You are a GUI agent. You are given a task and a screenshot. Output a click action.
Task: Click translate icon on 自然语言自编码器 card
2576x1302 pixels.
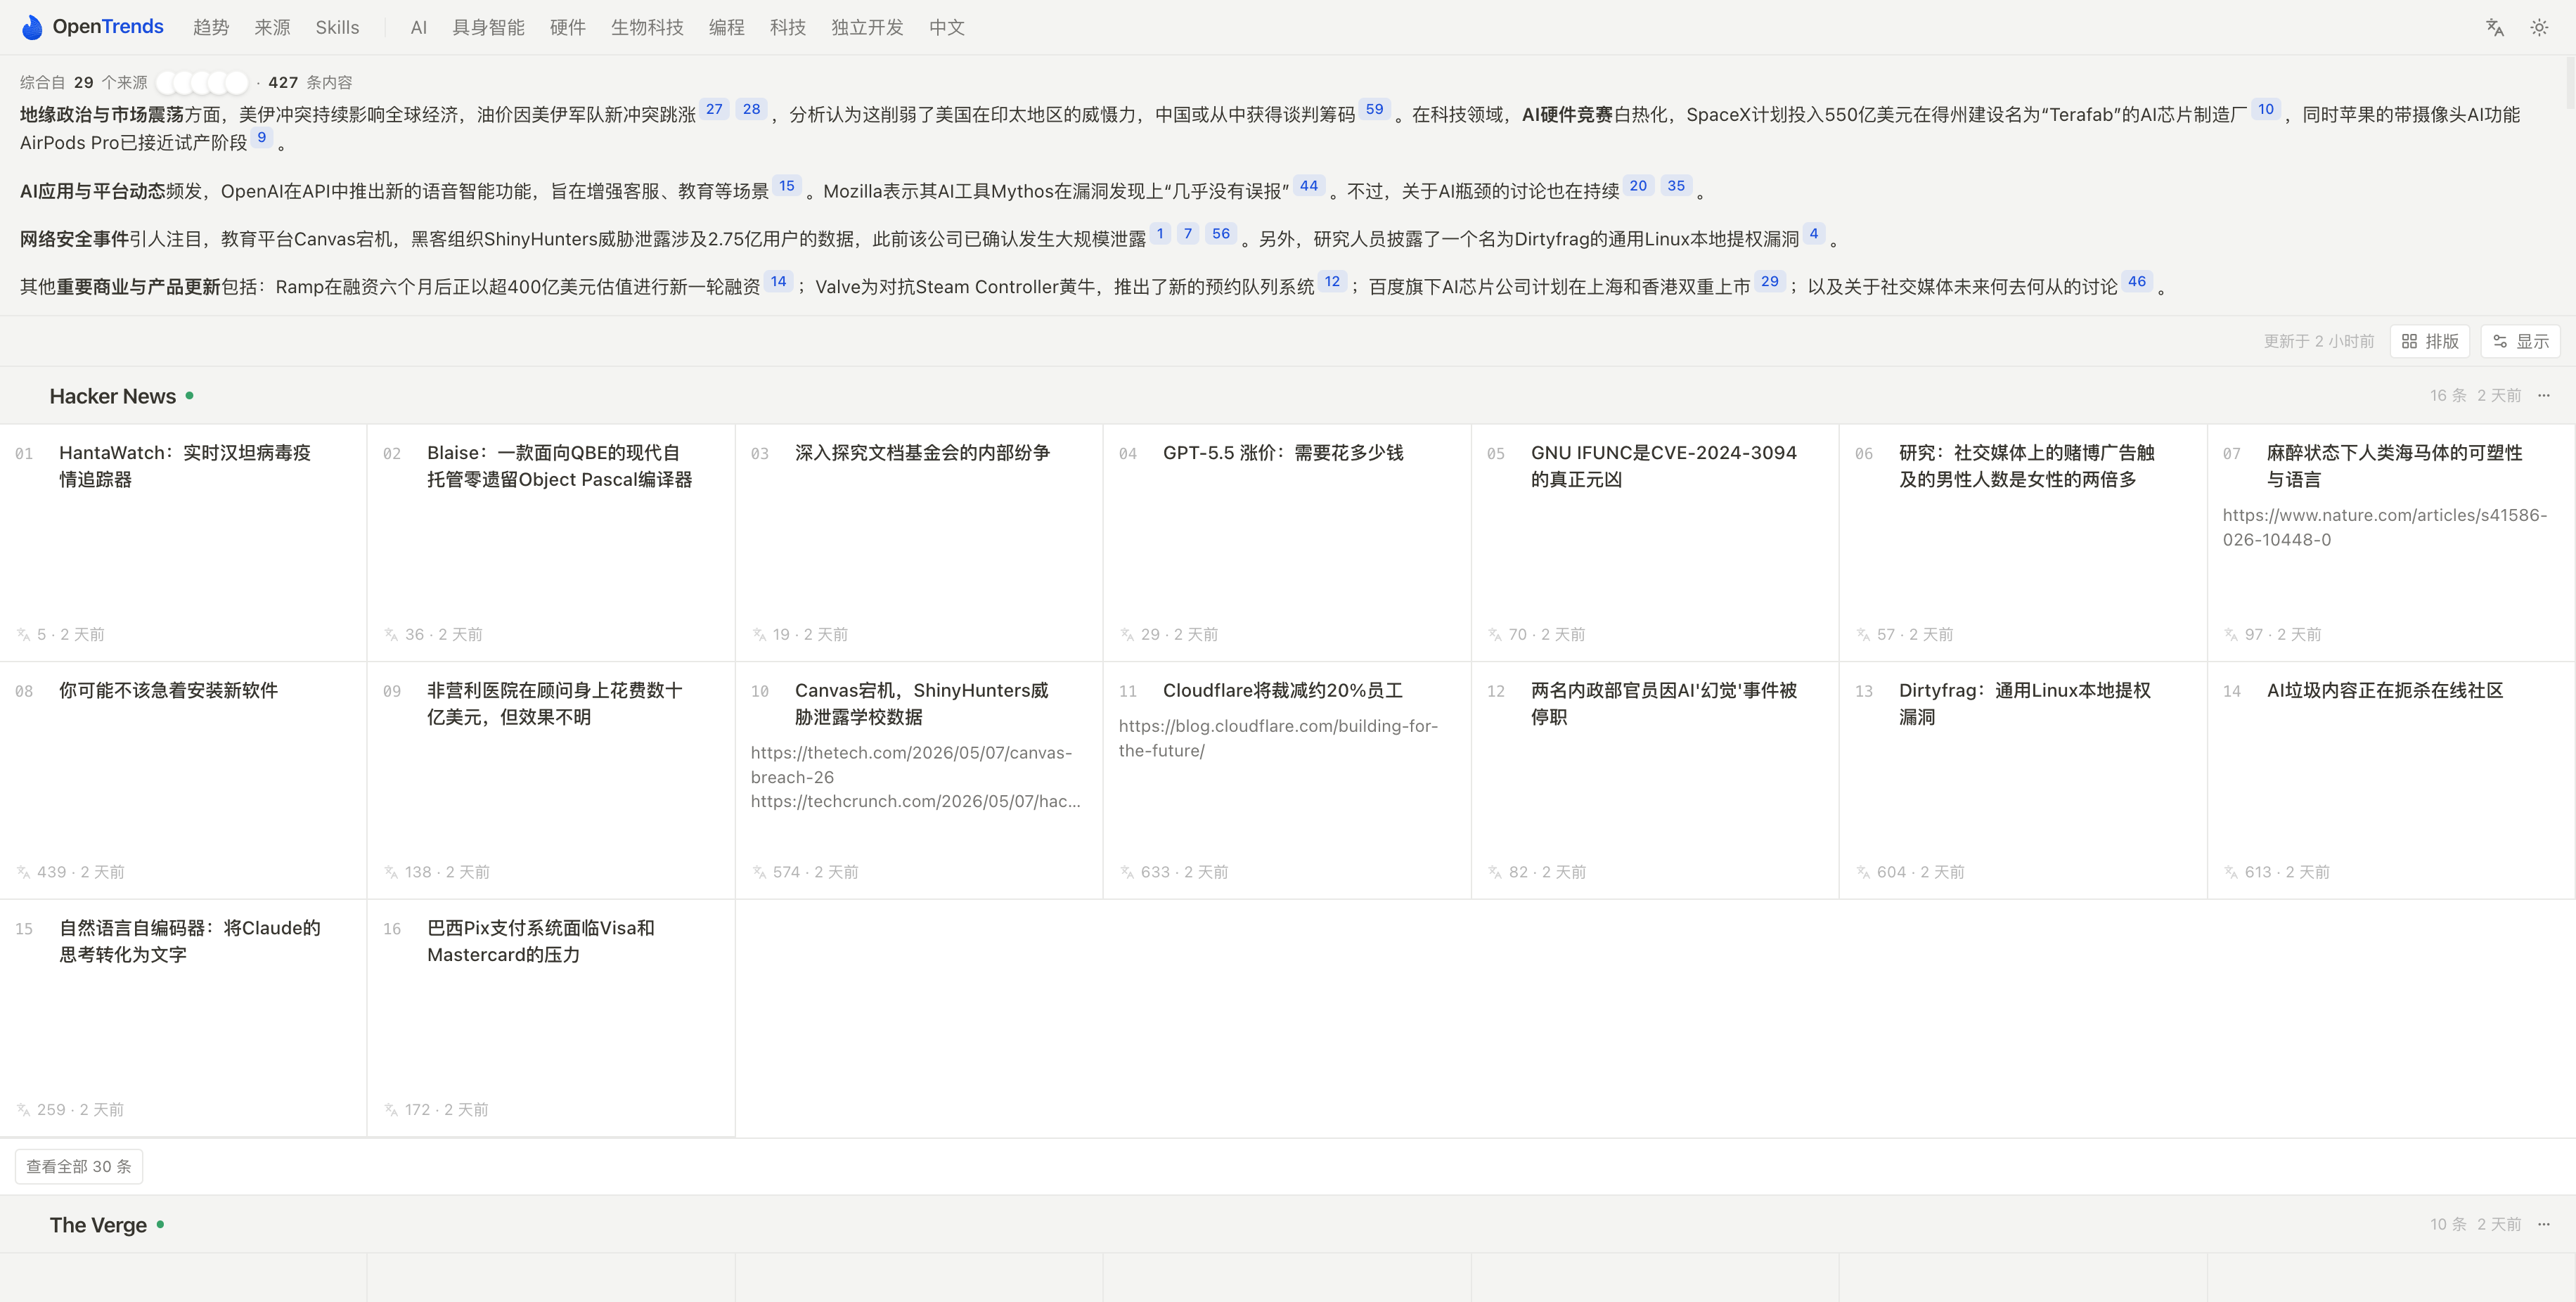click(23, 1109)
